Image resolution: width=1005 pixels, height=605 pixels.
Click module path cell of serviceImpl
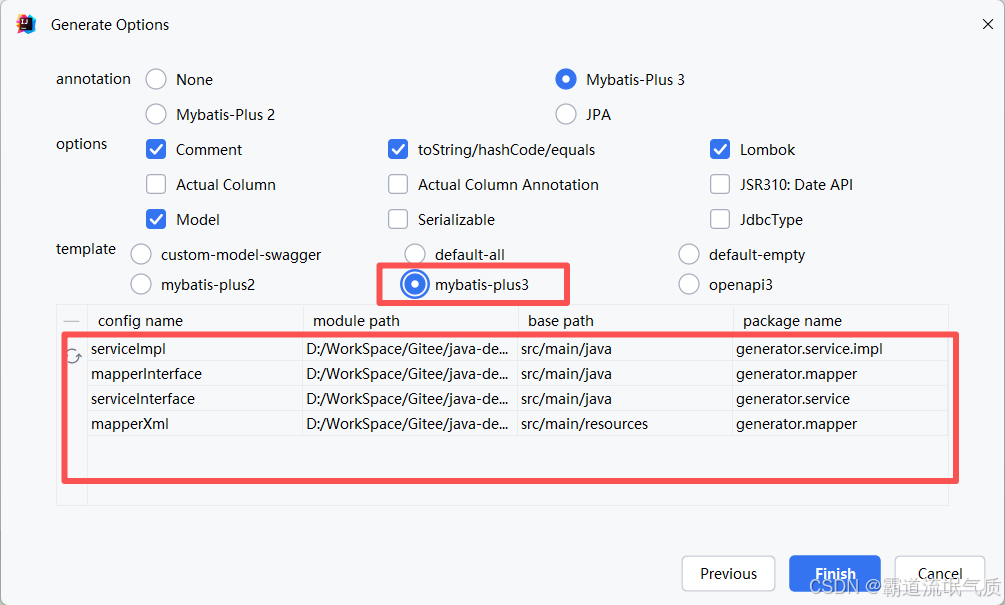(x=410, y=349)
